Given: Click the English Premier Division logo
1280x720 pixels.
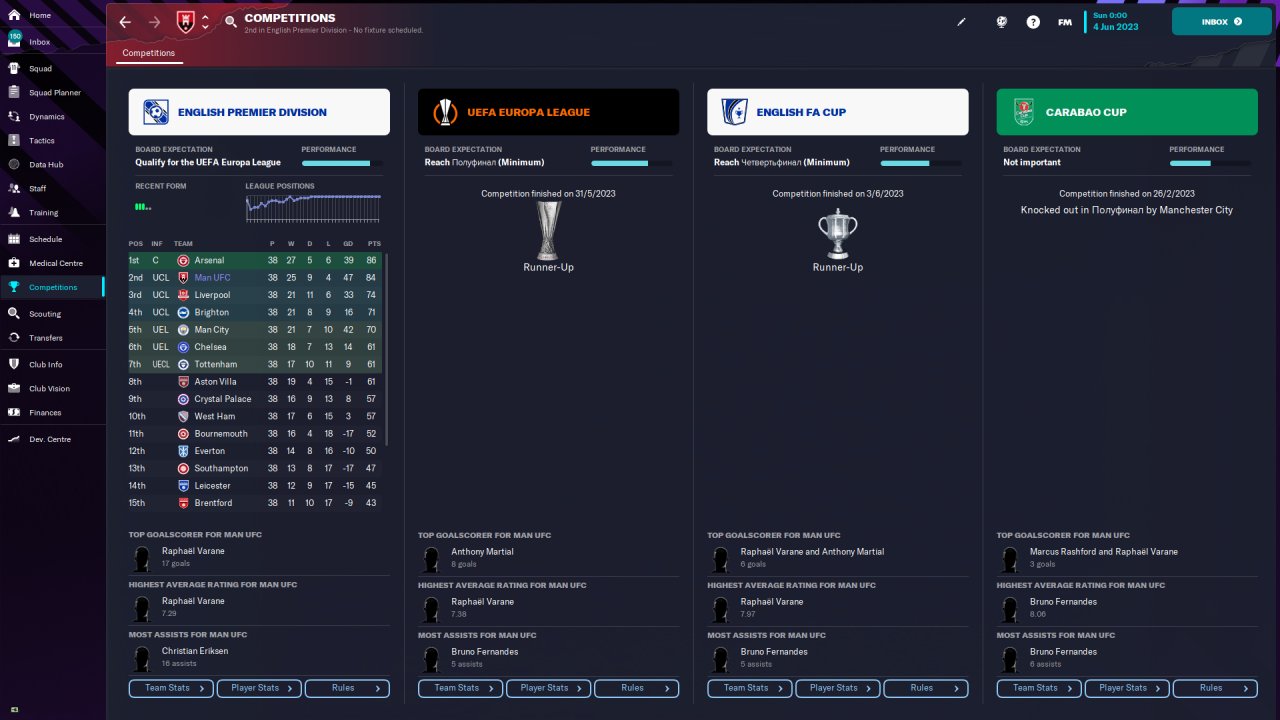Looking at the screenshot, I should 155,112.
